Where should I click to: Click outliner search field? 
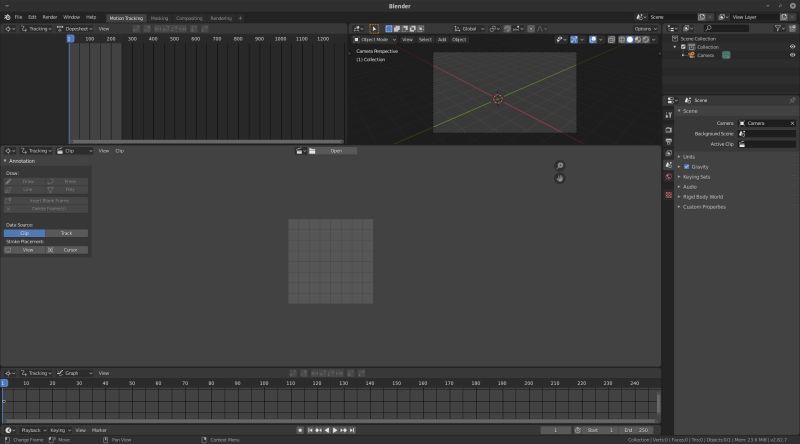[x=727, y=28]
